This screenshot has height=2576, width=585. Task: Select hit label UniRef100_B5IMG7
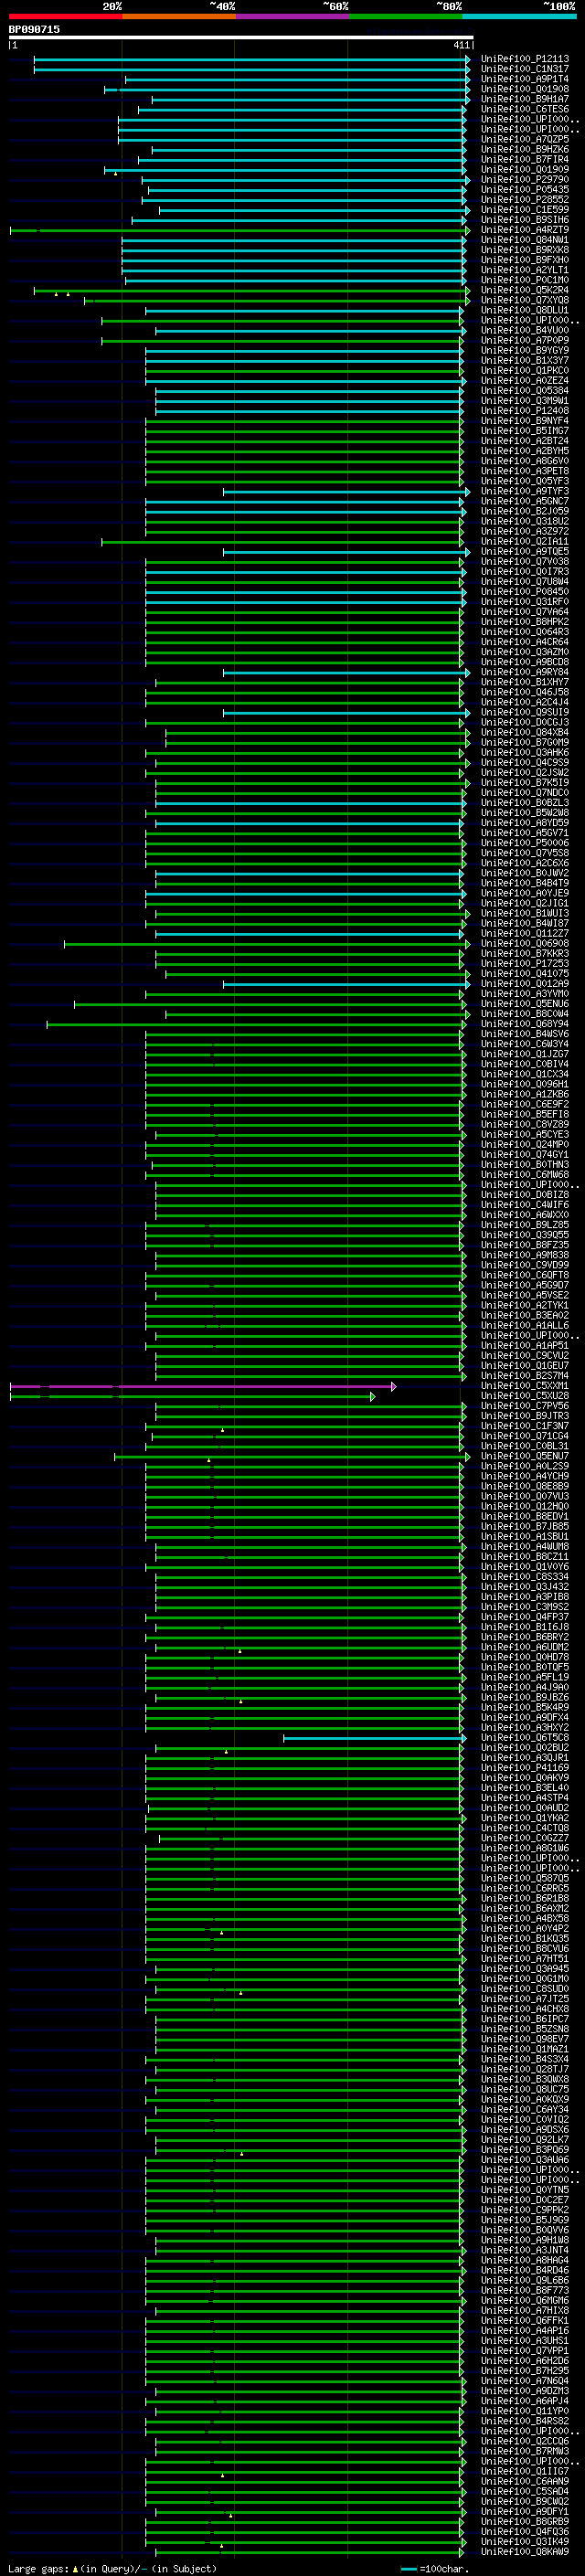click(524, 431)
